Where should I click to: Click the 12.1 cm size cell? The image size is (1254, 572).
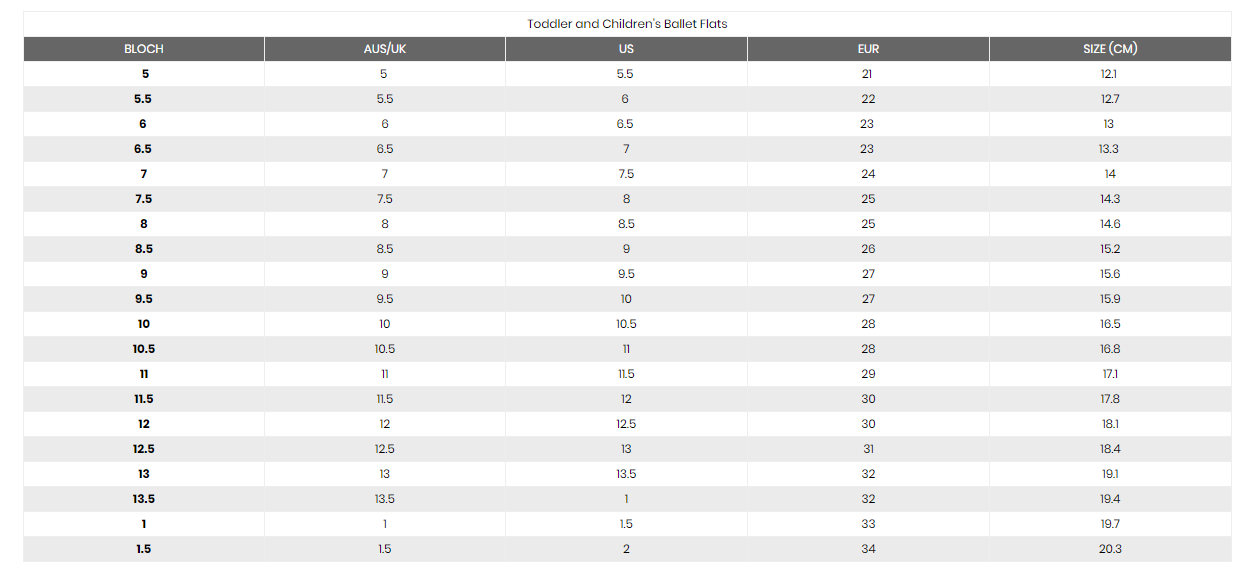1110,74
